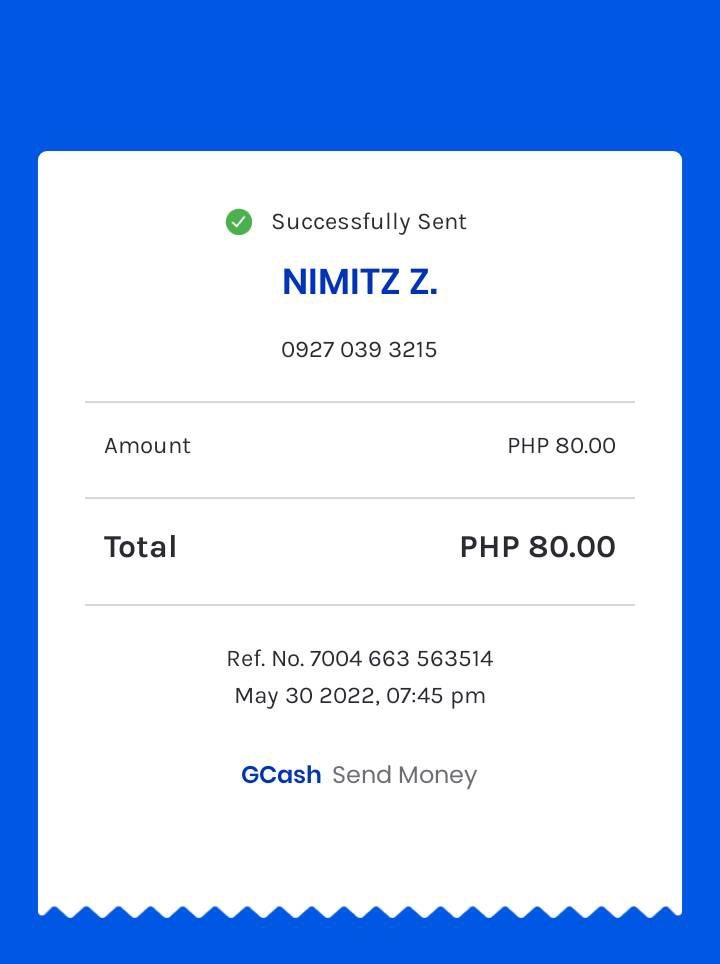Click the PHP 80.00 value in the Amount row

click(x=561, y=446)
